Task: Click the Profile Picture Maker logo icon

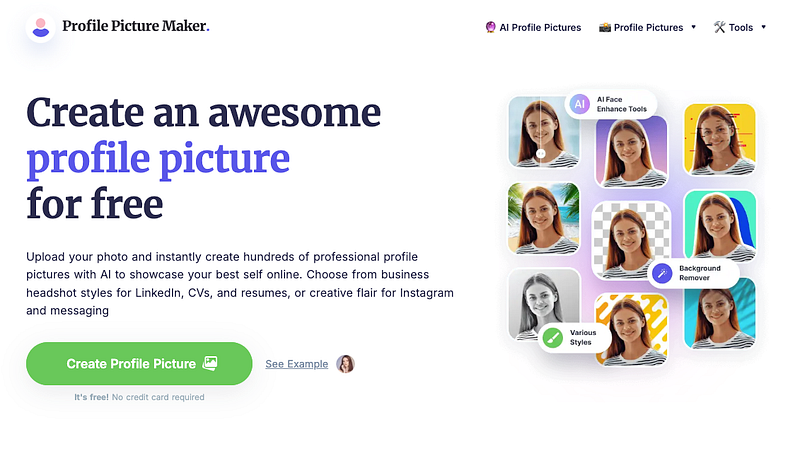Action: pyautogui.click(x=41, y=27)
